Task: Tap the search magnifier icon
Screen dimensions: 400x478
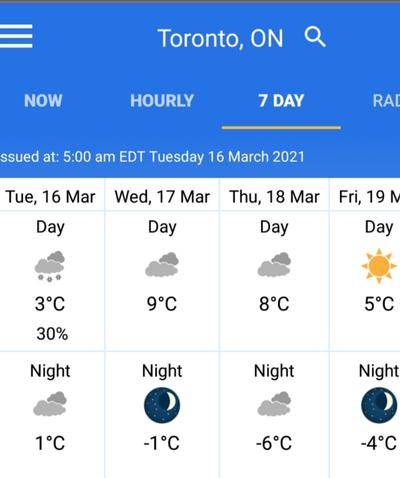Action: [315, 37]
